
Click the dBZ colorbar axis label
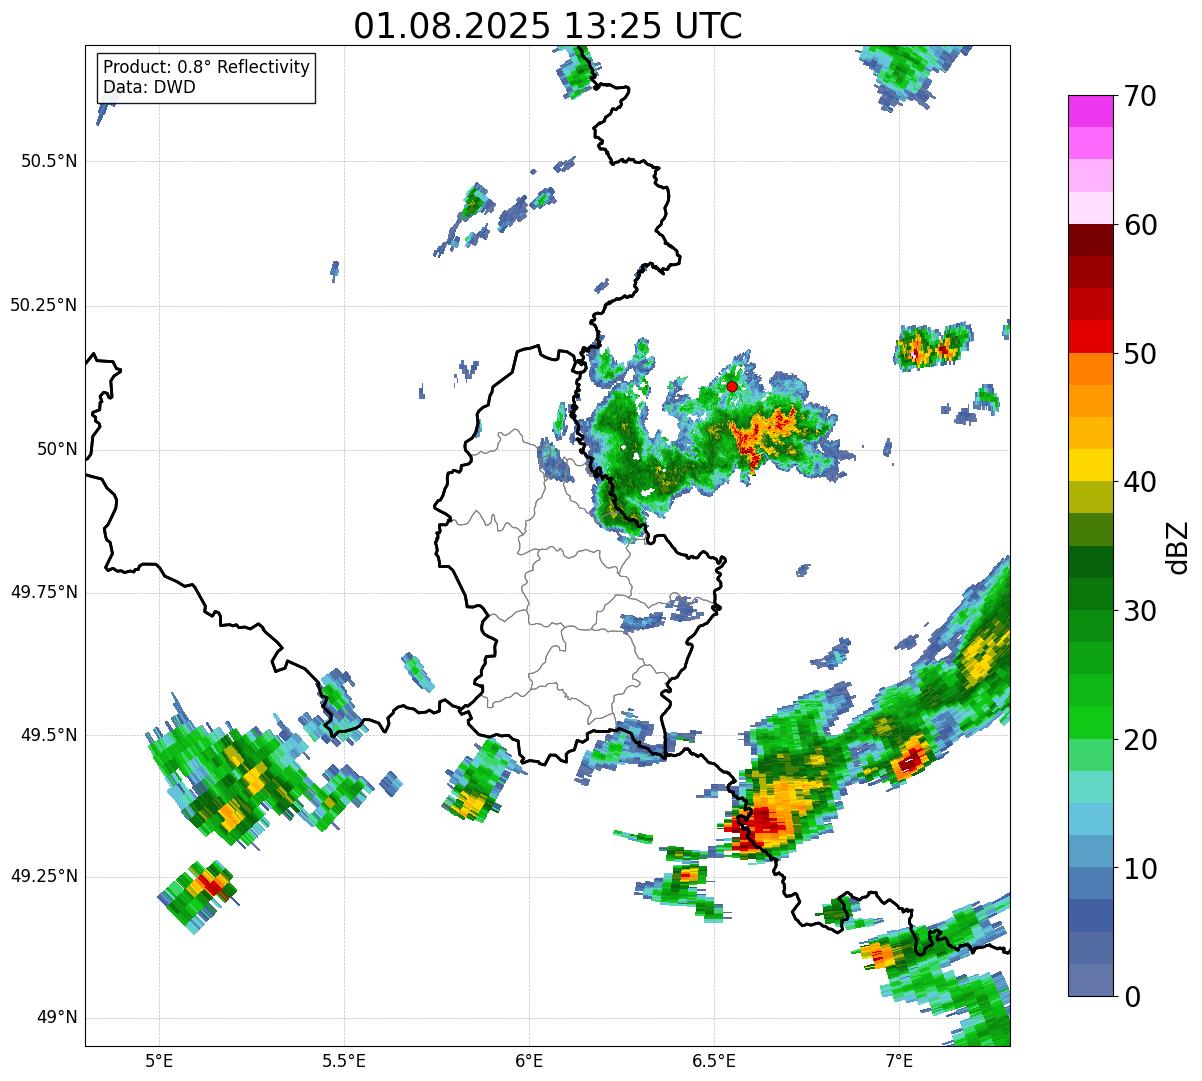pyautogui.click(x=1178, y=546)
